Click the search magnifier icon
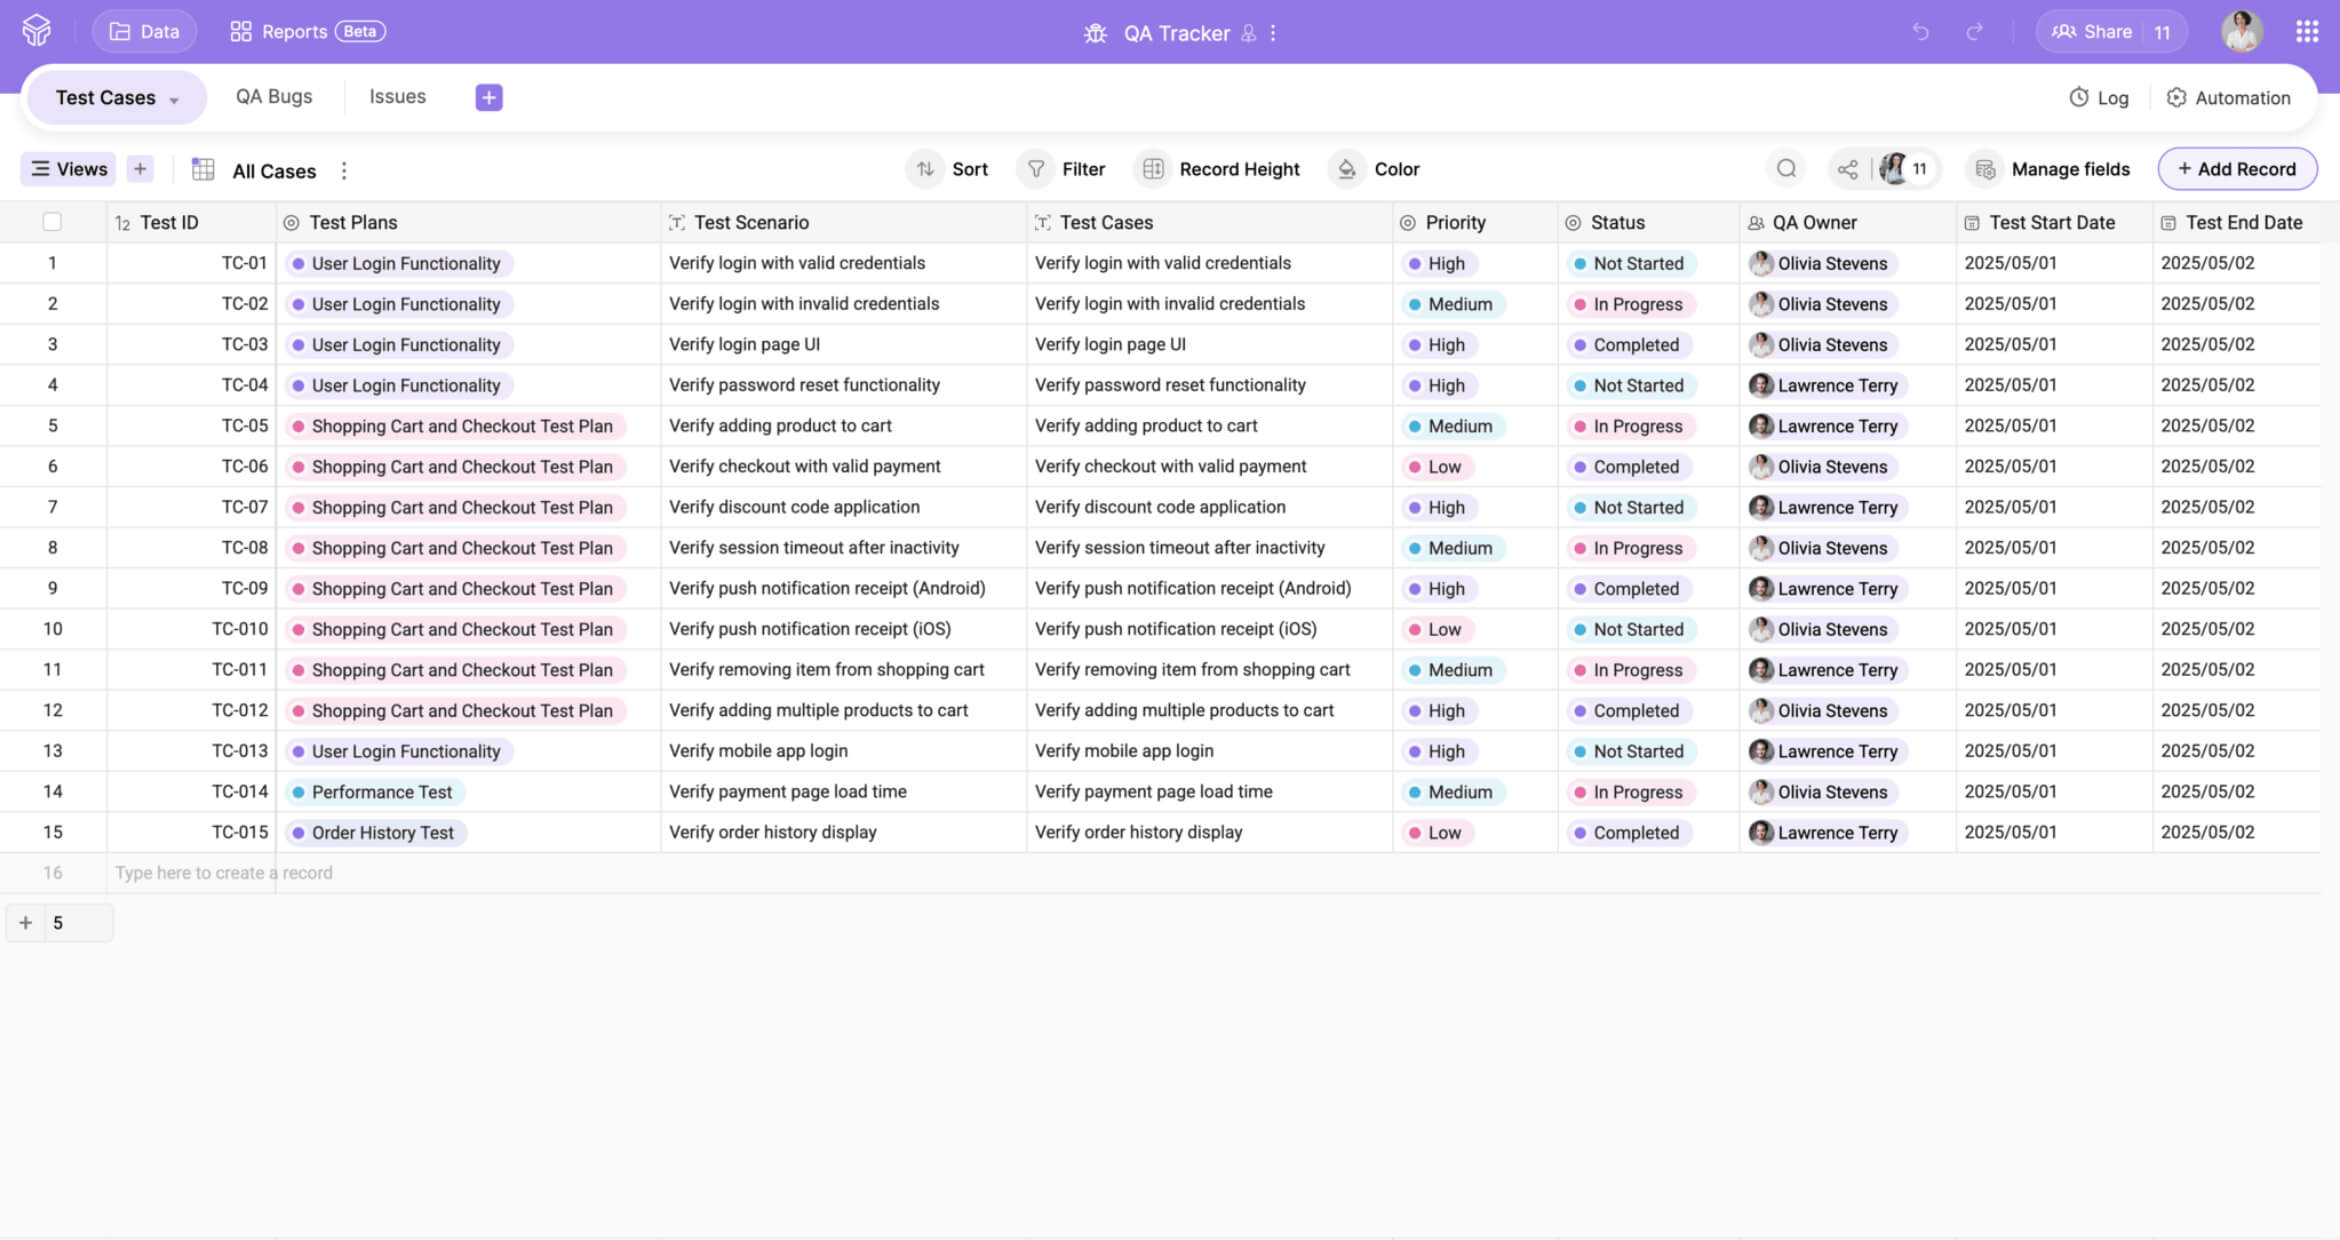 [x=1787, y=168]
